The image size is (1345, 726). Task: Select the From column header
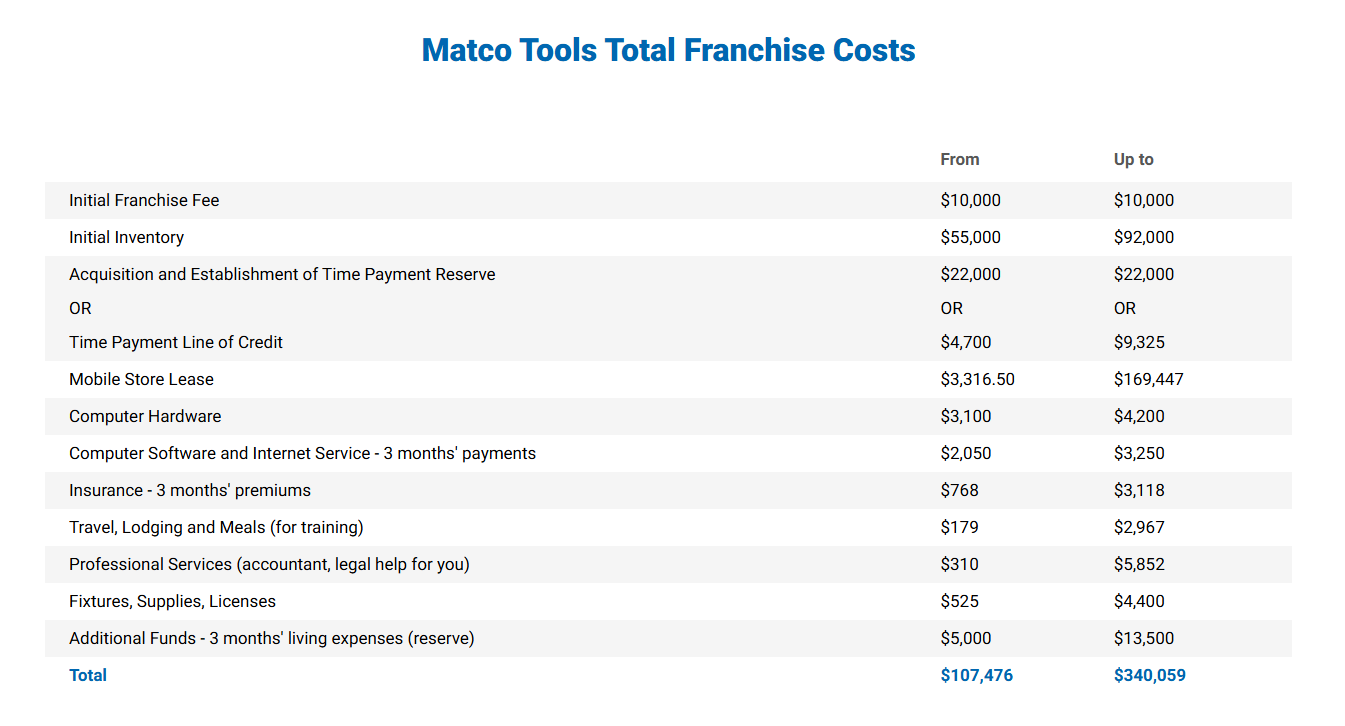(960, 159)
